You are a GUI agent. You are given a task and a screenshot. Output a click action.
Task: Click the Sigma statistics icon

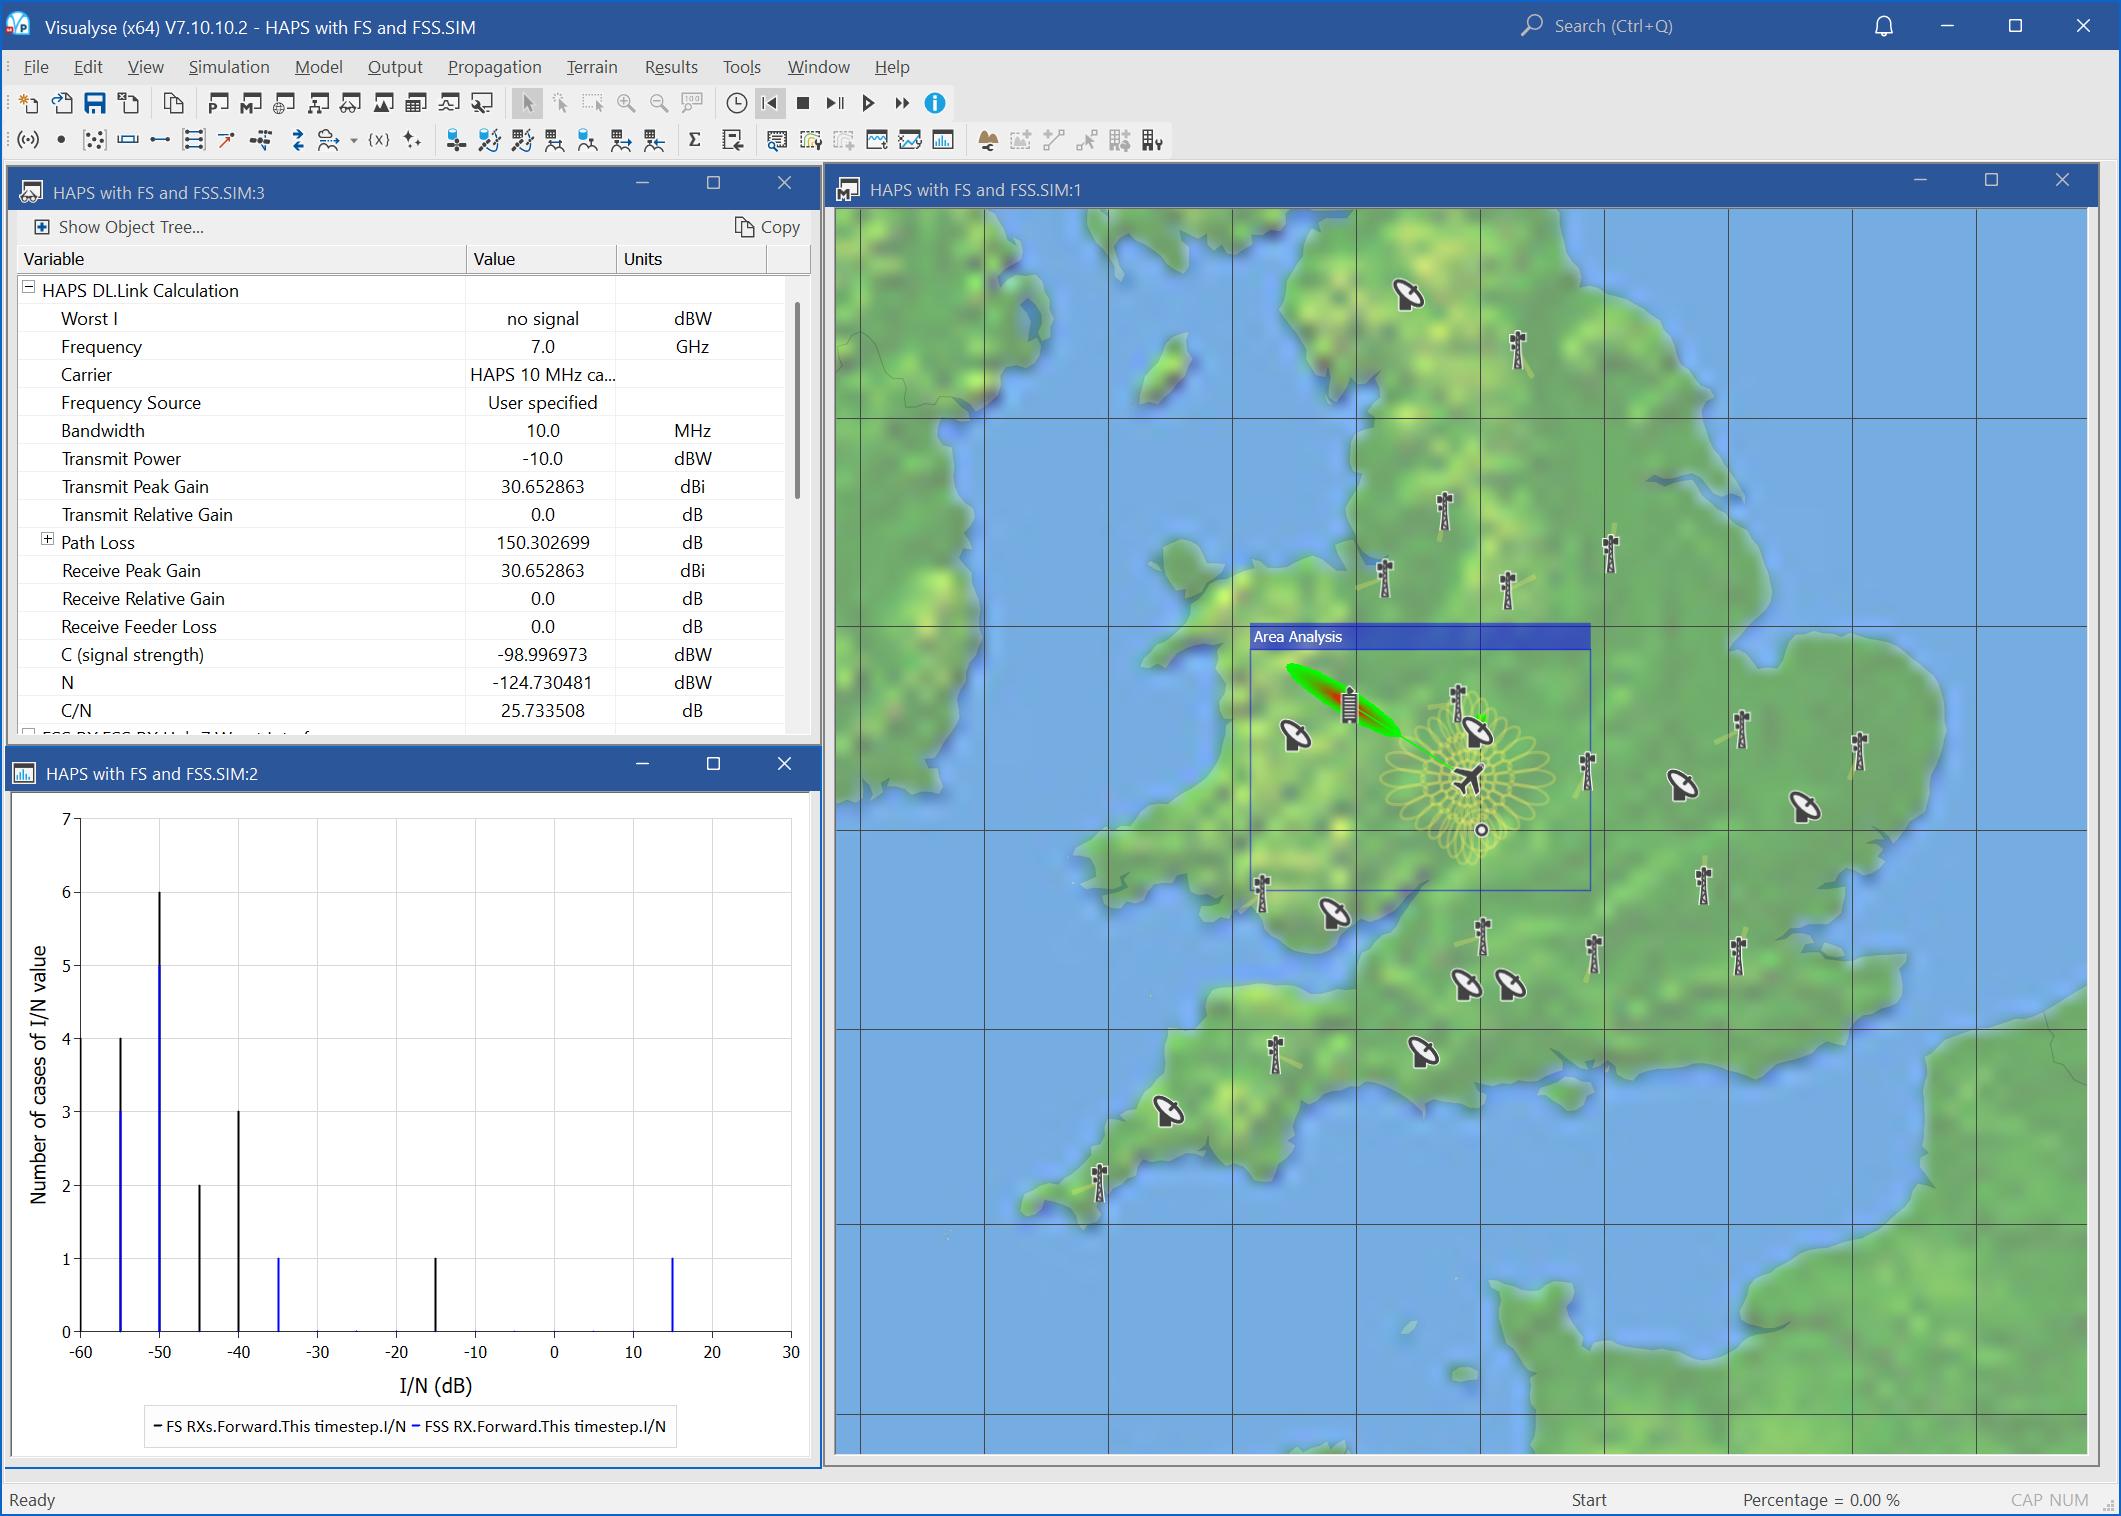(x=694, y=140)
